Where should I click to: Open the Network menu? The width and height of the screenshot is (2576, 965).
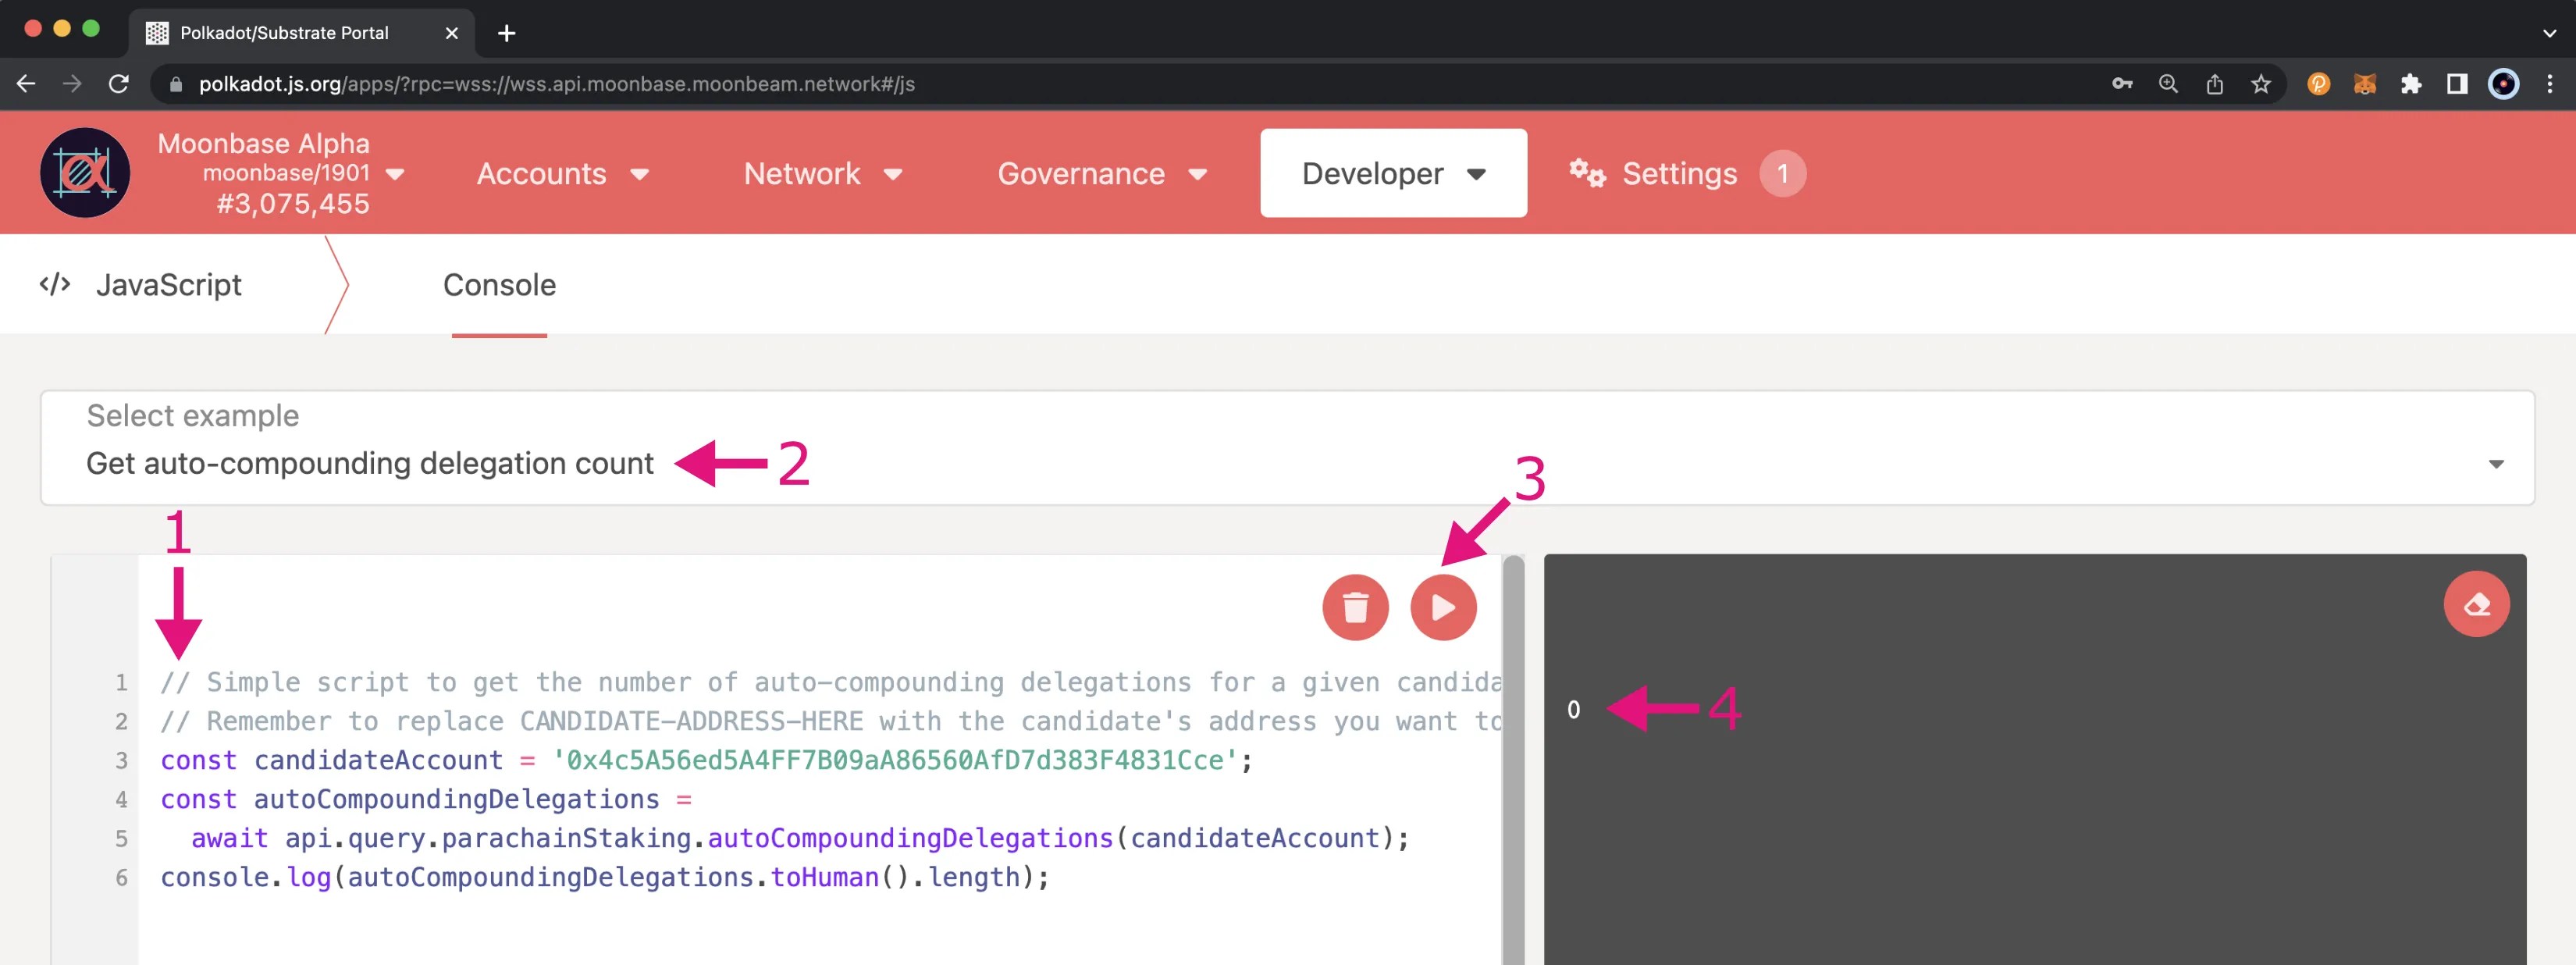pos(822,173)
